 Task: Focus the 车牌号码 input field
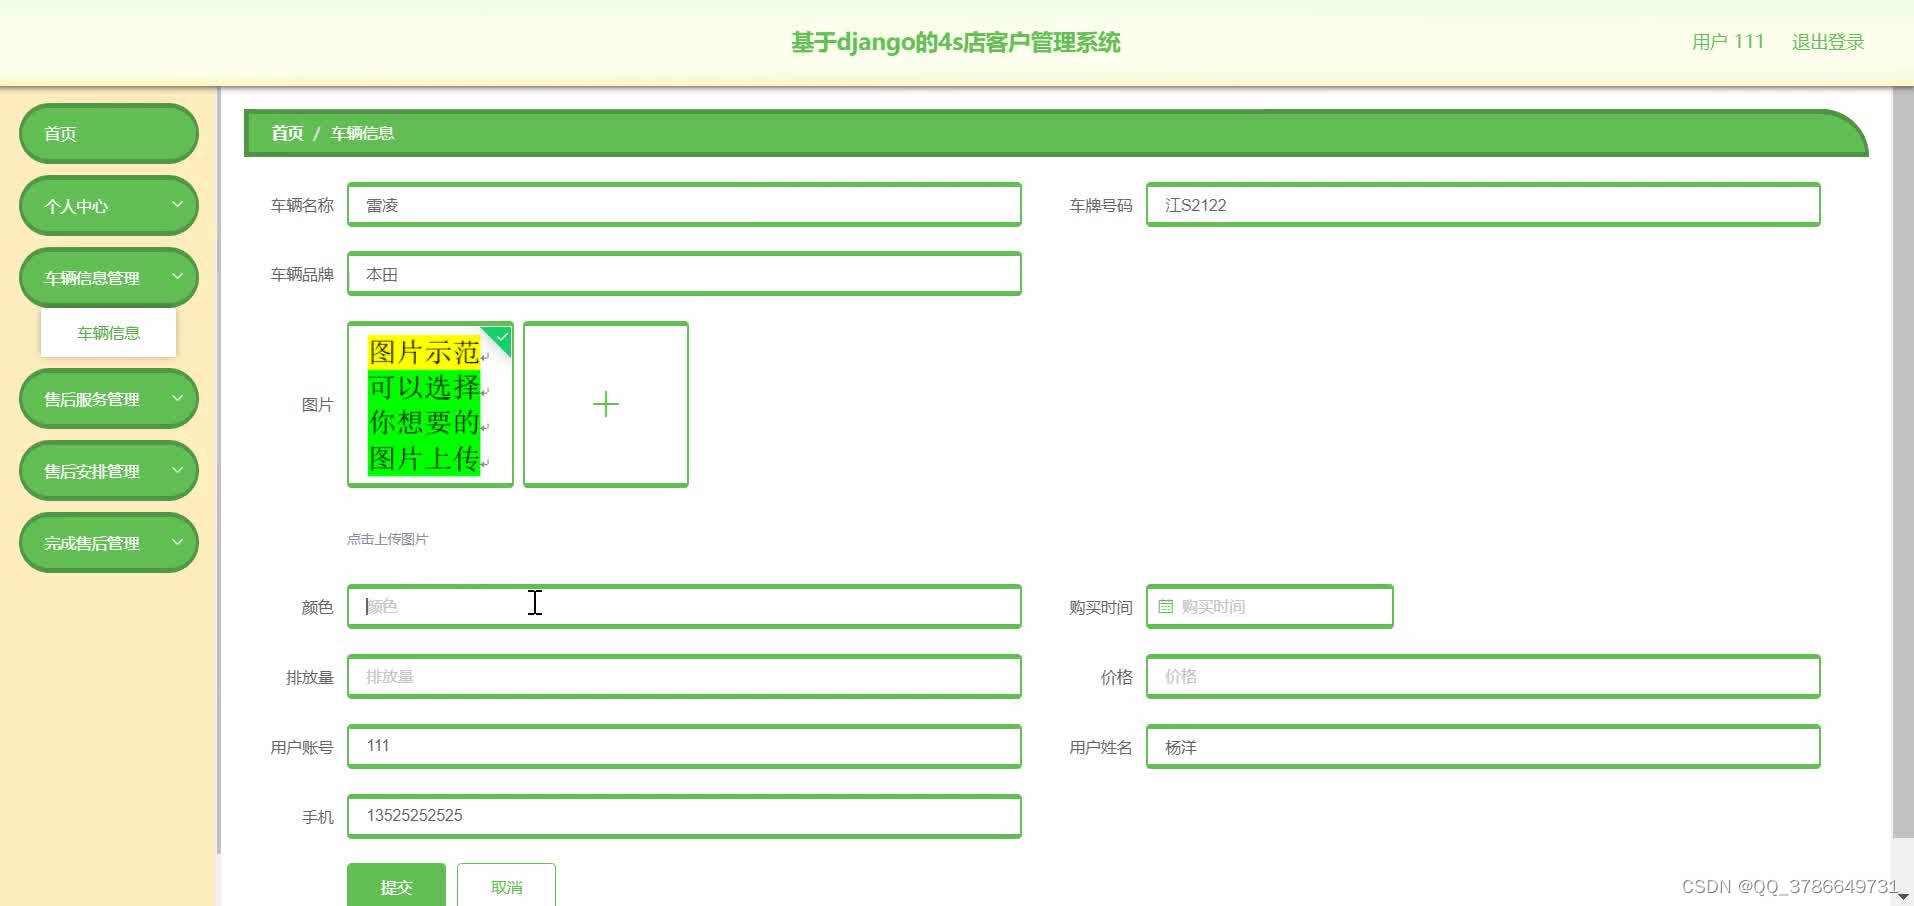coord(1483,204)
